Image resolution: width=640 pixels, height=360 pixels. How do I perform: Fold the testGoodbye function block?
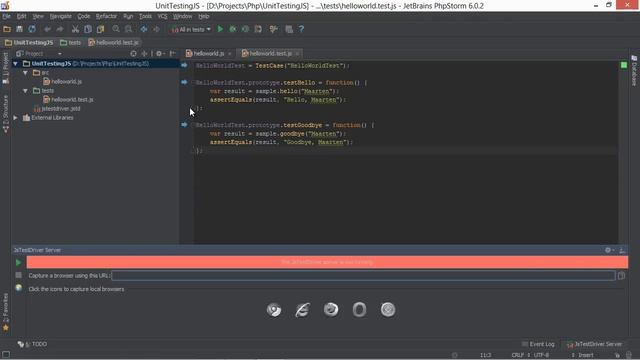(193, 125)
